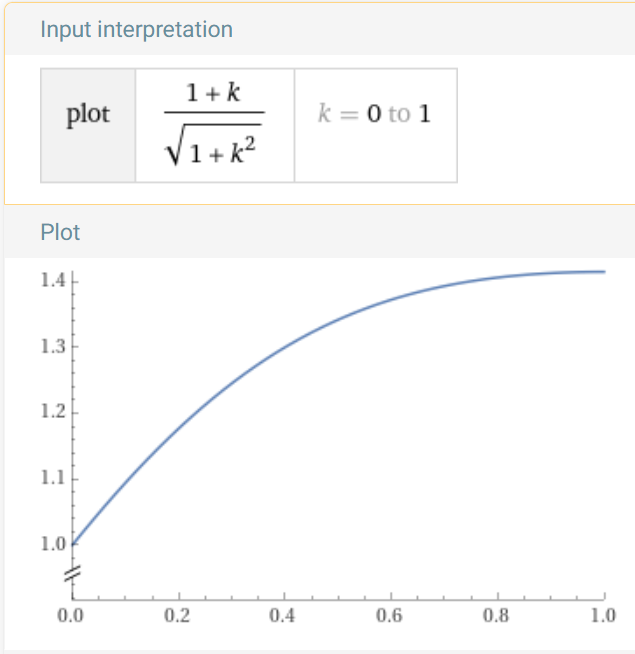Click the 1.2 label on y-axis
This screenshot has height=654, width=635.
click(x=53, y=412)
